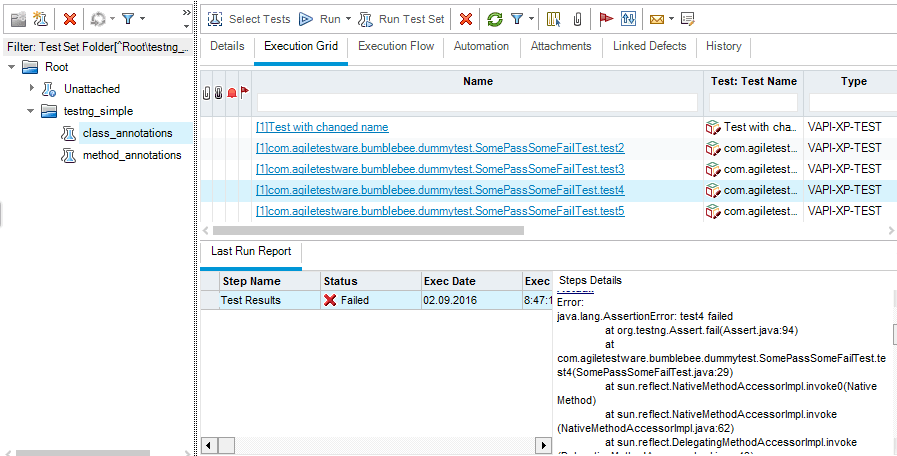Select the method_annotations test set
This screenshot has height=456, width=897.
point(131,155)
